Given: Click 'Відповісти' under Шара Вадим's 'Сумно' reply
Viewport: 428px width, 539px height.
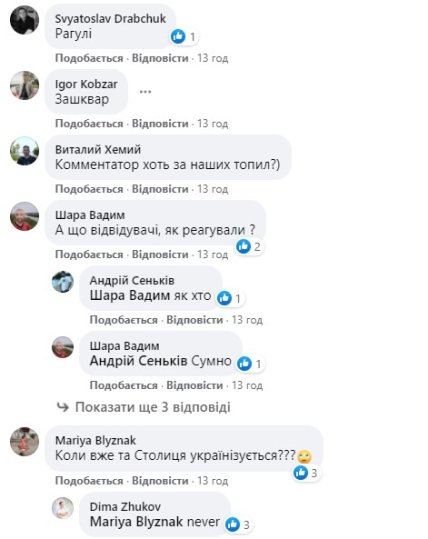Looking at the screenshot, I should pyautogui.click(x=195, y=385).
